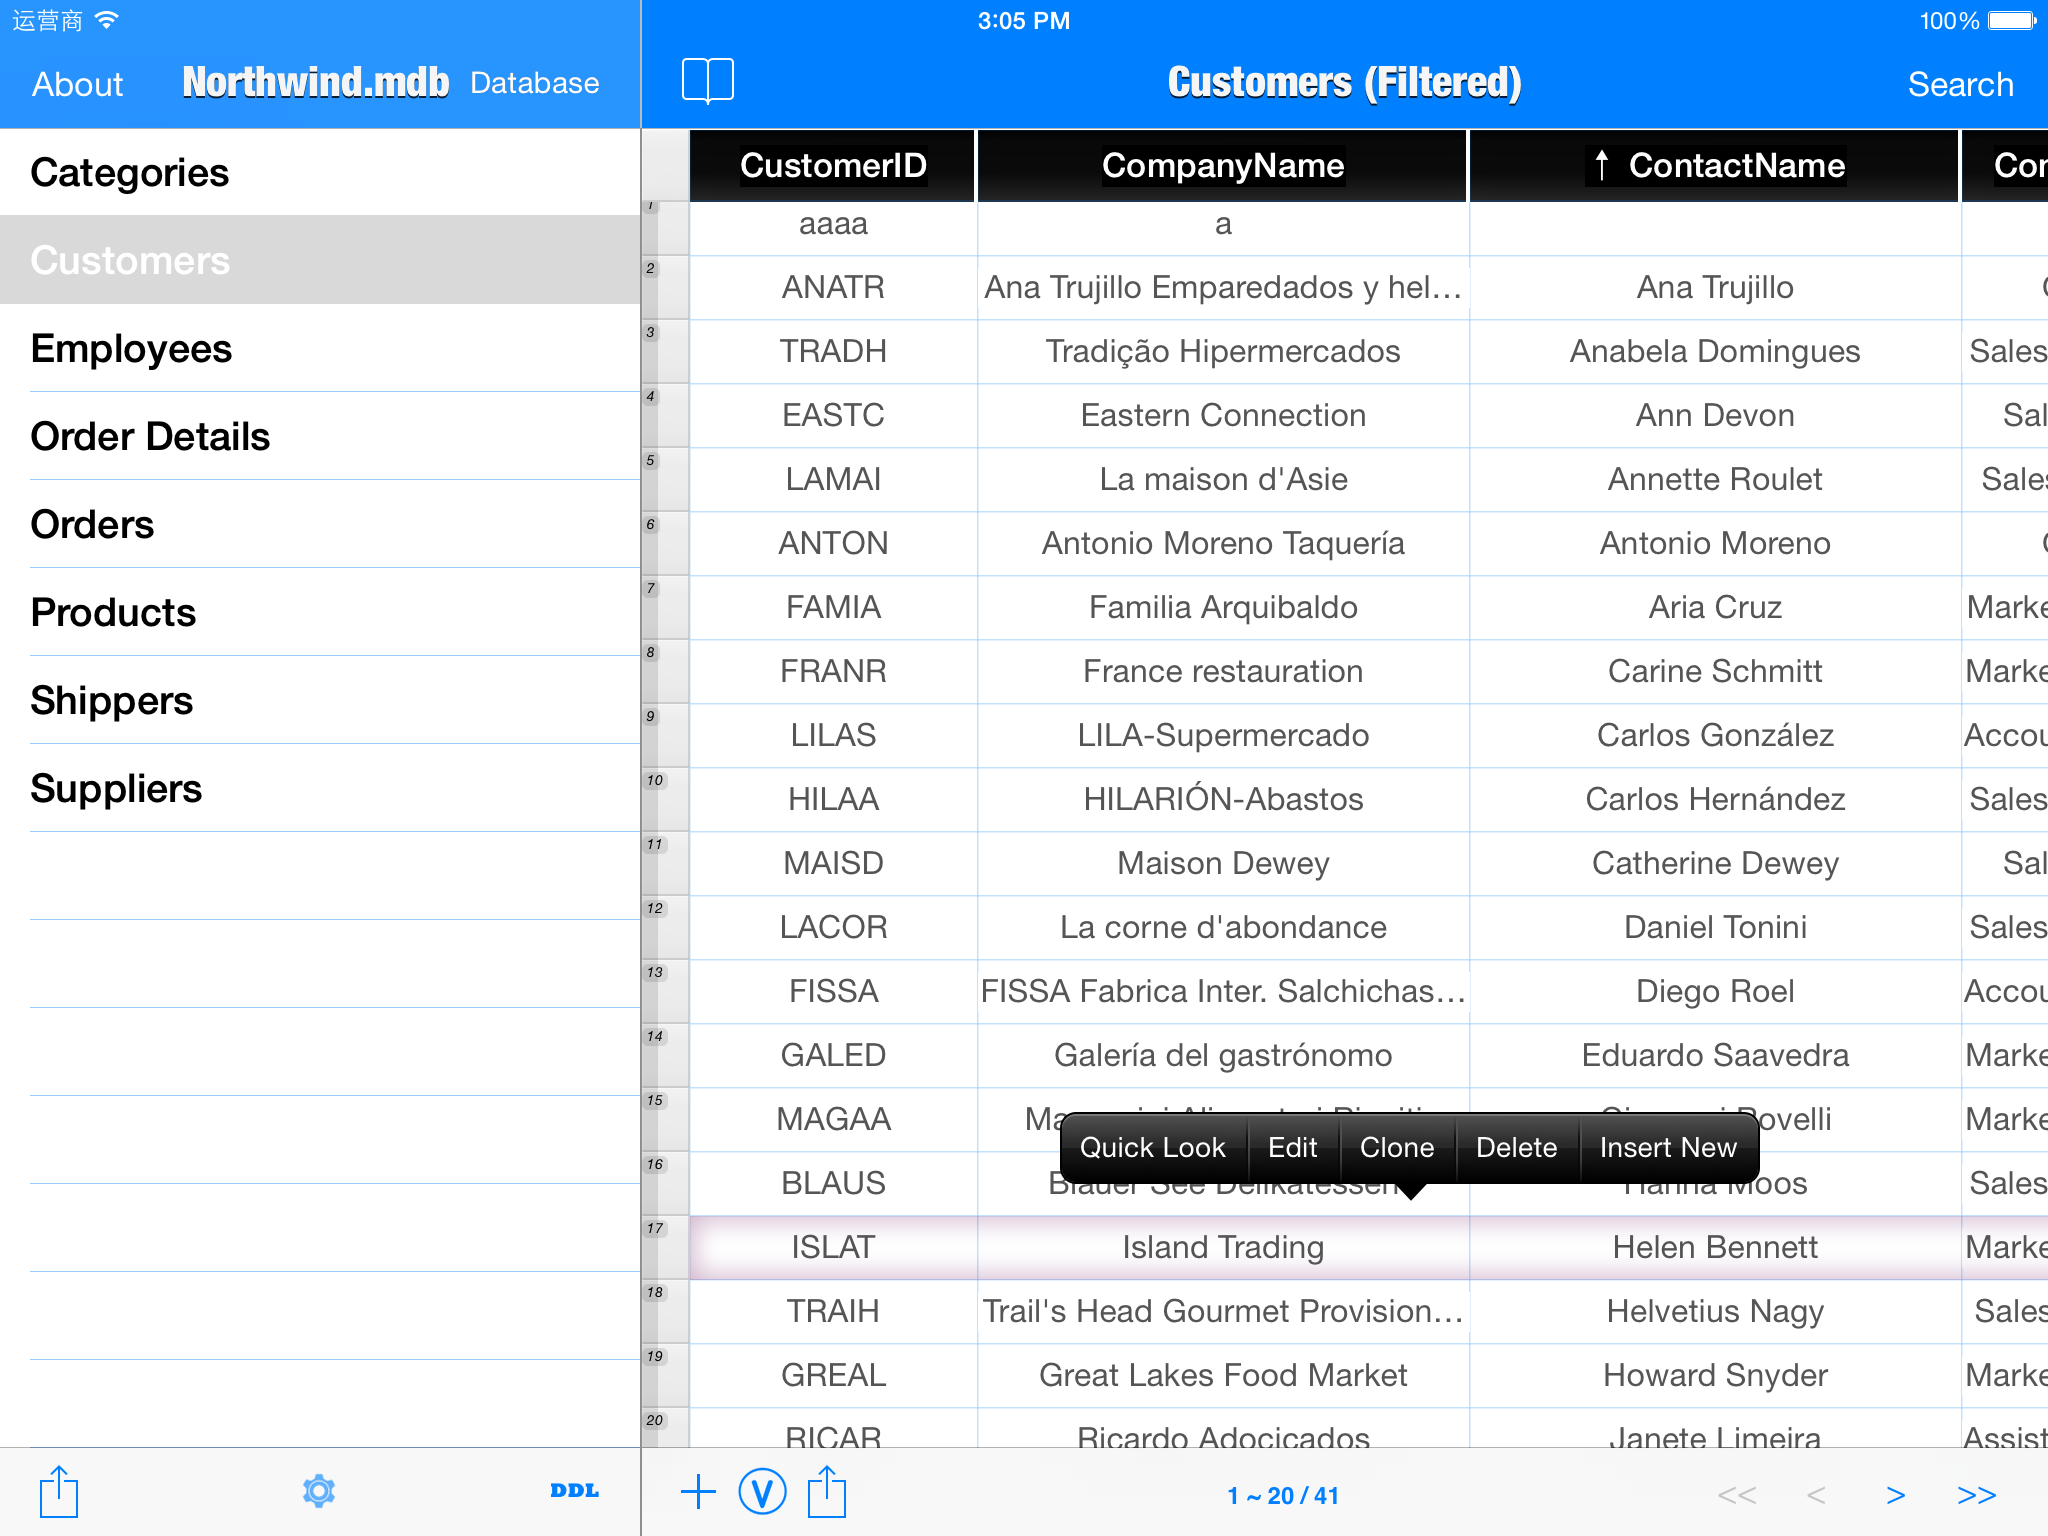Tap share icon under table list
The image size is (2048, 1536).
tap(59, 1492)
